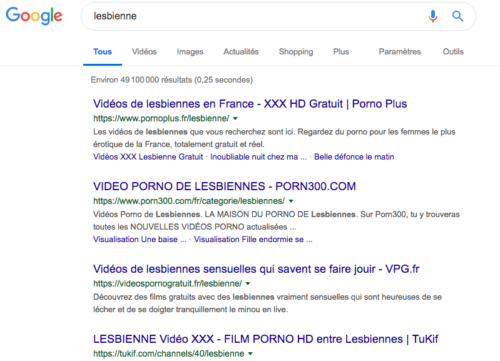500x361 pixels.
Task: Open sitelink 'Inoubliable nuit chez ma ...'
Action: tap(258, 157)
